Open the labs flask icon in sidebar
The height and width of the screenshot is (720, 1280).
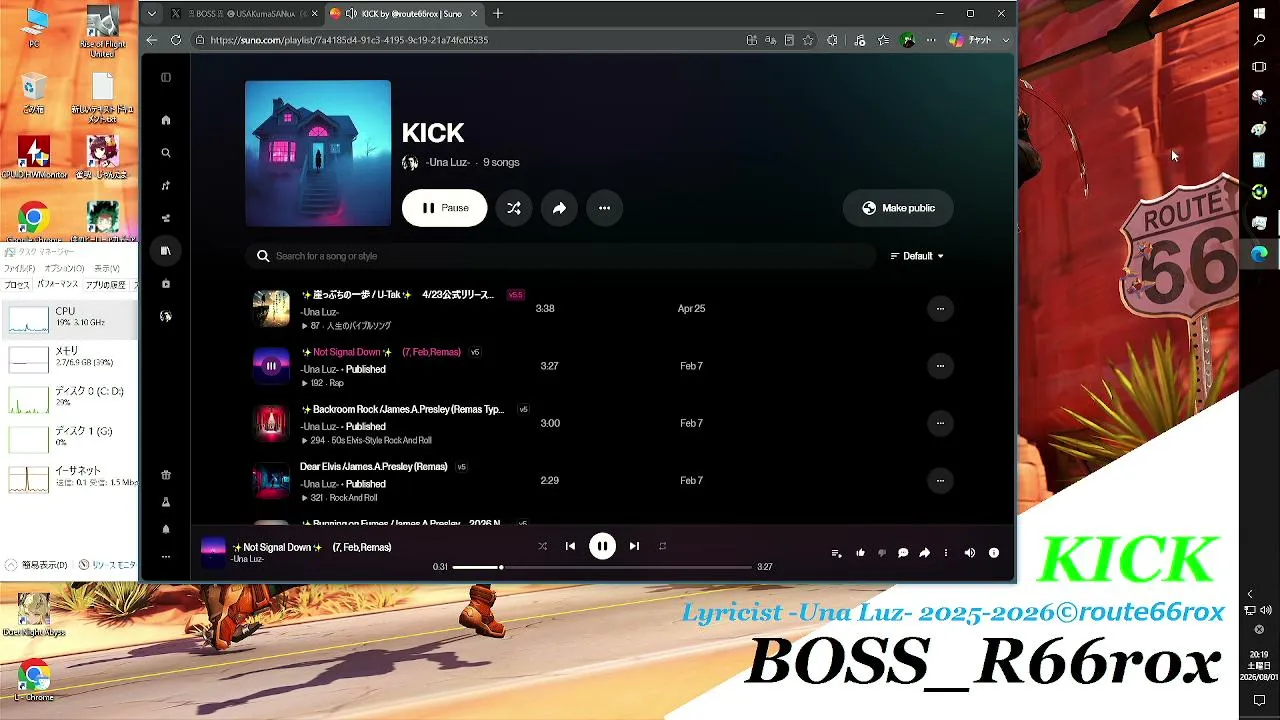(x=166, y=502)
